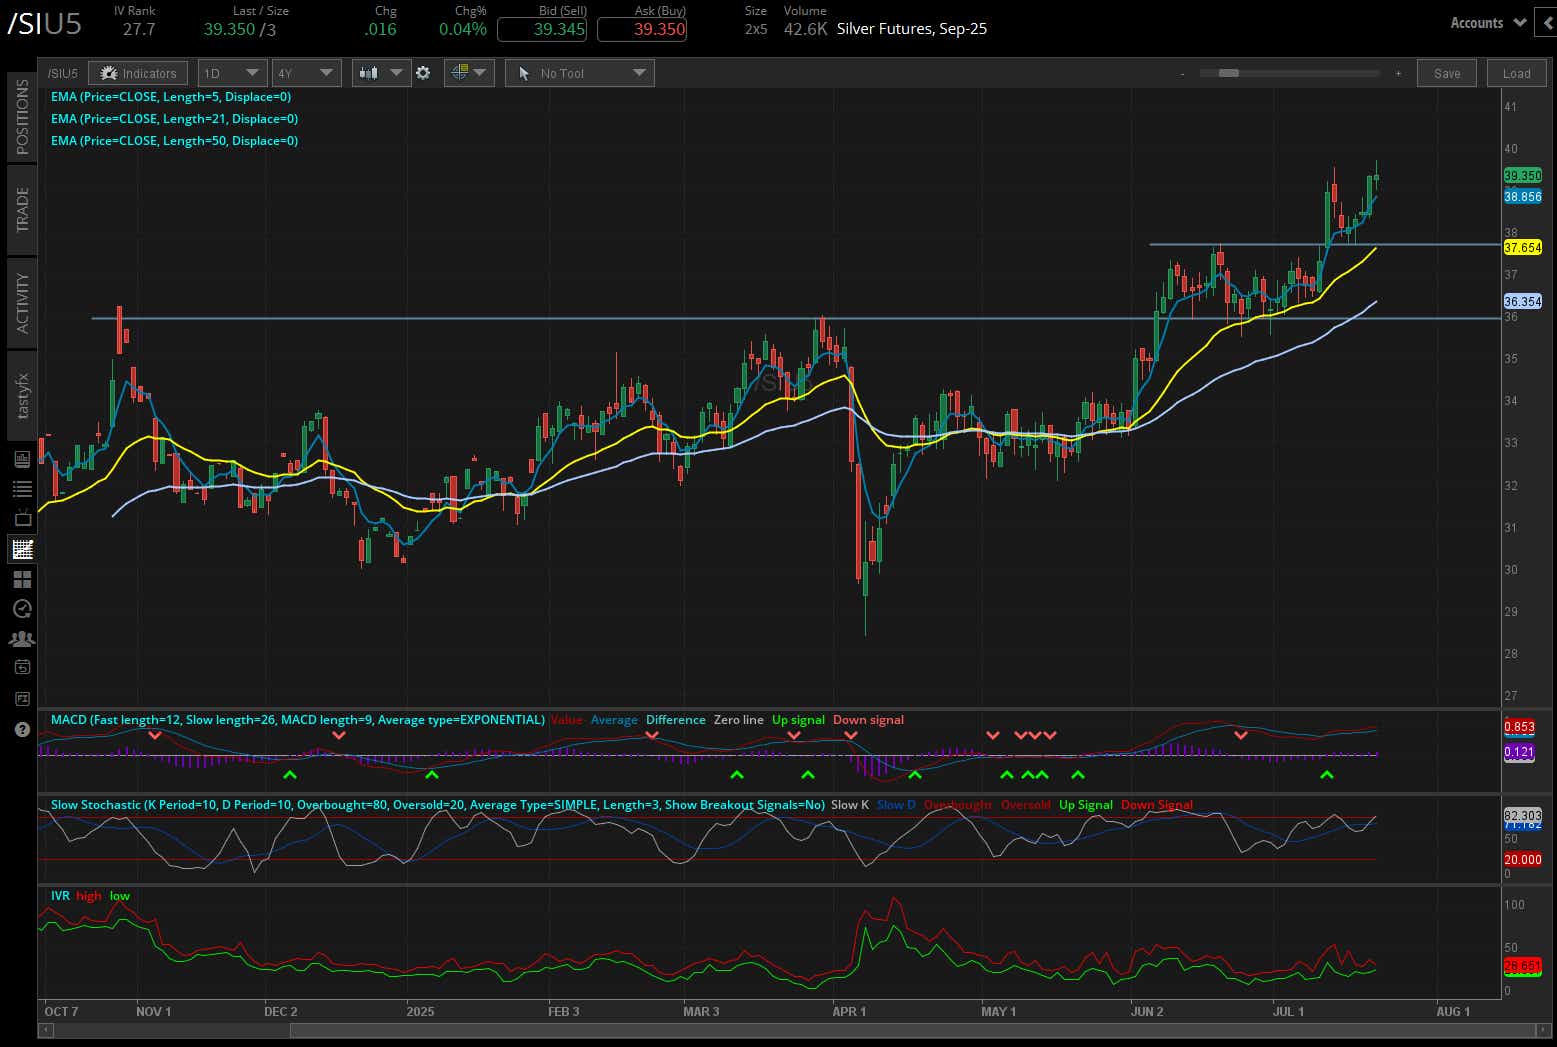Expand the 4Y range selector
The image size is (1557, 1047).
coord(306,72)
